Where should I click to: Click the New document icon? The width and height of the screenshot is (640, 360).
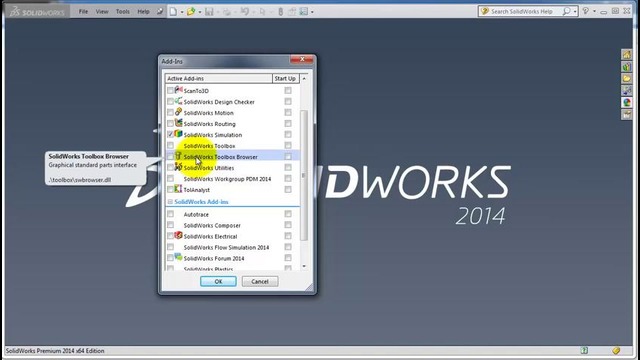[x=174, y=11]
